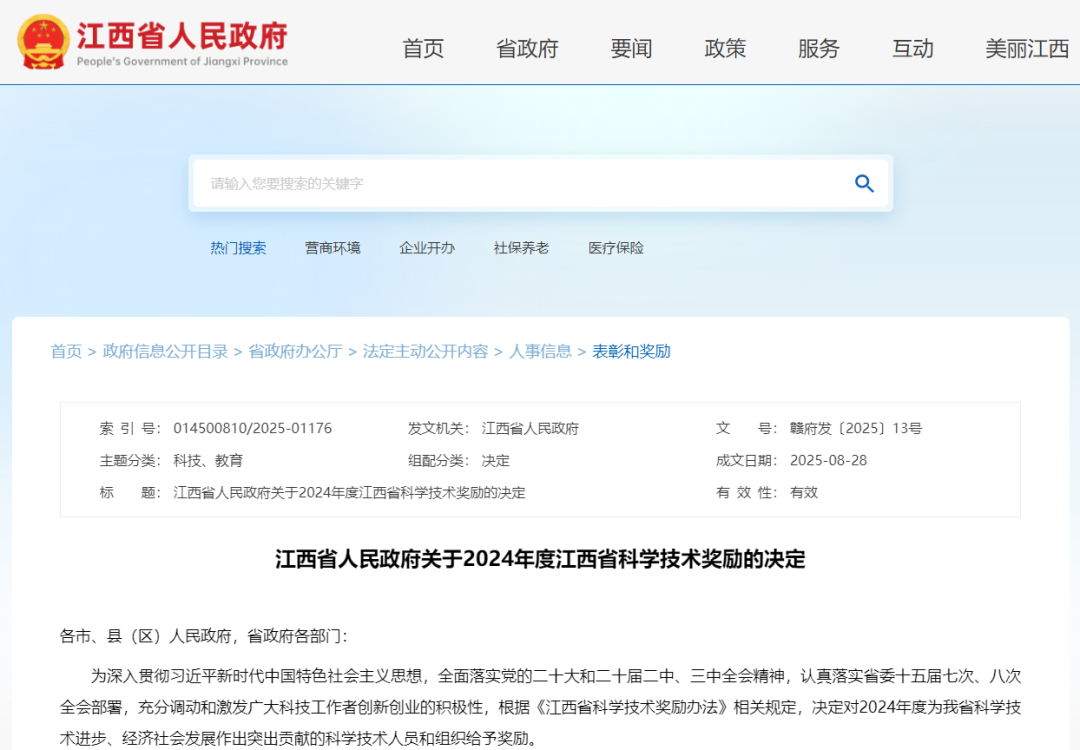This screenshot has height=750, width=1080.
Task: Select the 社保养老 hot search link
Action: tap(521, 248)
